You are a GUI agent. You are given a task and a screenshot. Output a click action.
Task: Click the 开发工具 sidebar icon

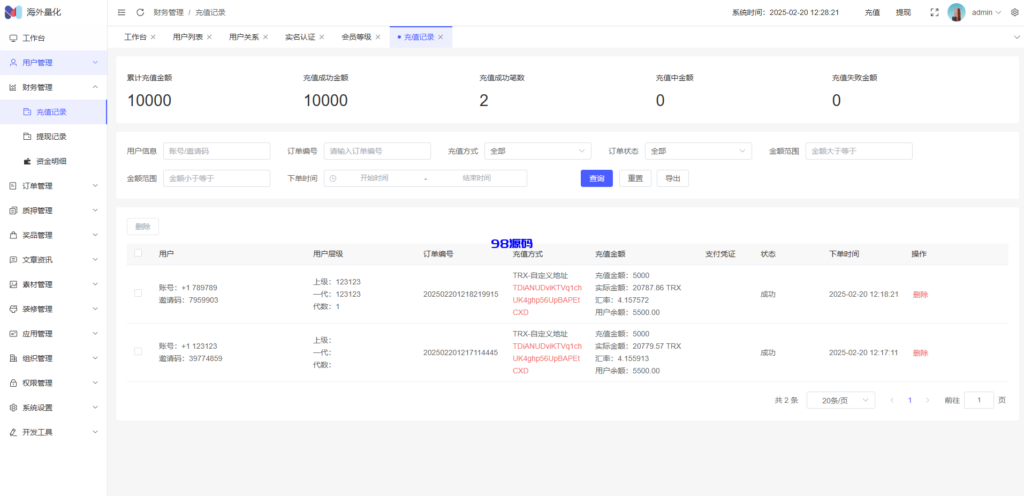[x=13, y=432]
